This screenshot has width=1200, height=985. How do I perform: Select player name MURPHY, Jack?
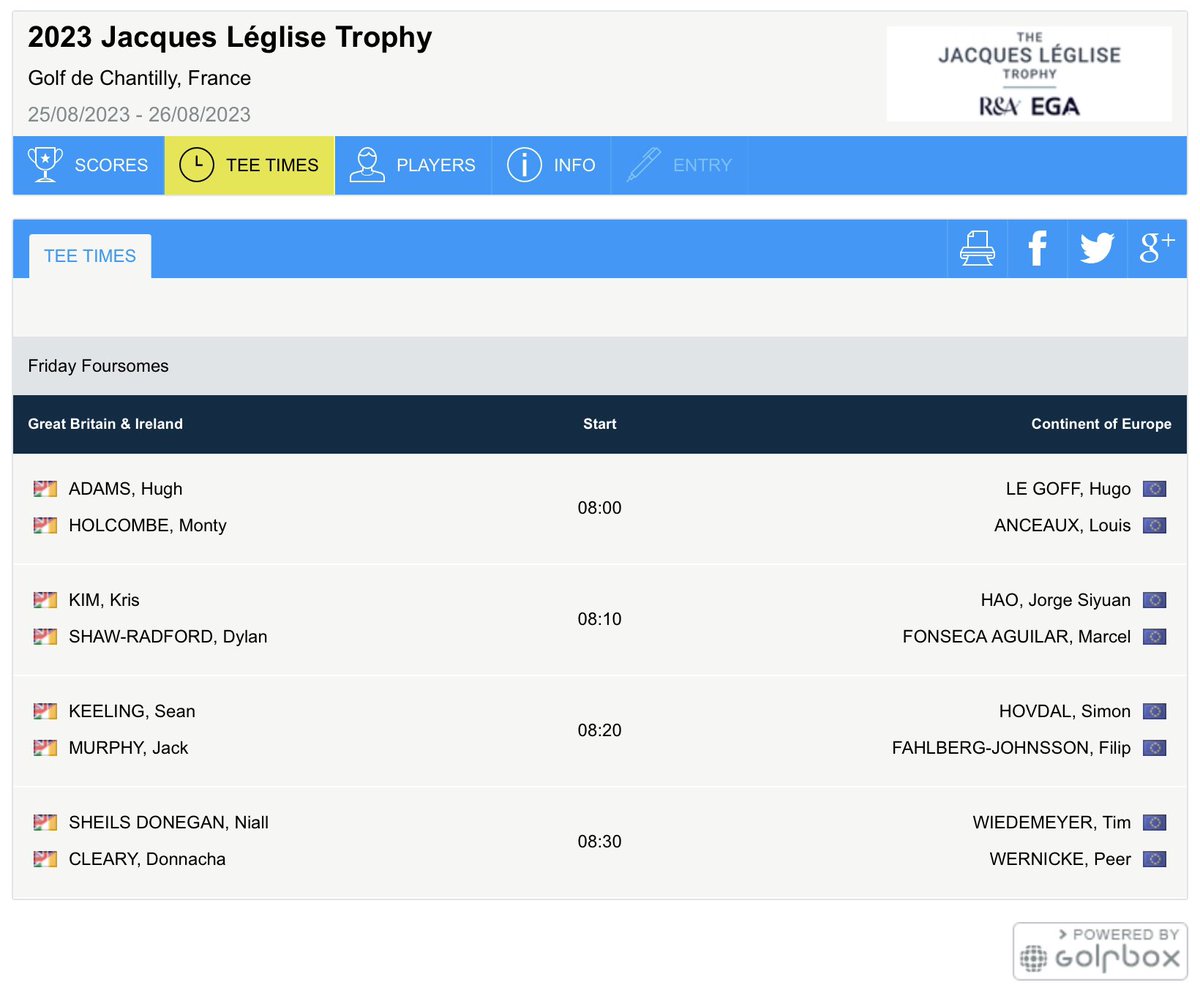point(129,747)
